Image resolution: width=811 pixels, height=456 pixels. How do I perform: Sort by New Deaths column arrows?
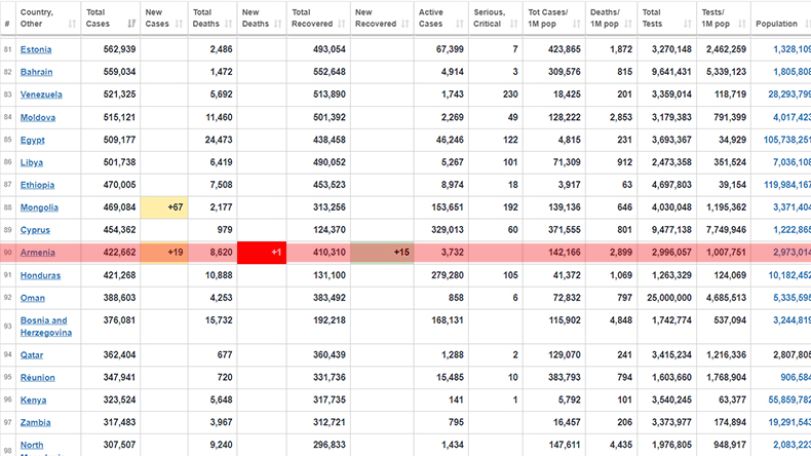tap(278, 24)
